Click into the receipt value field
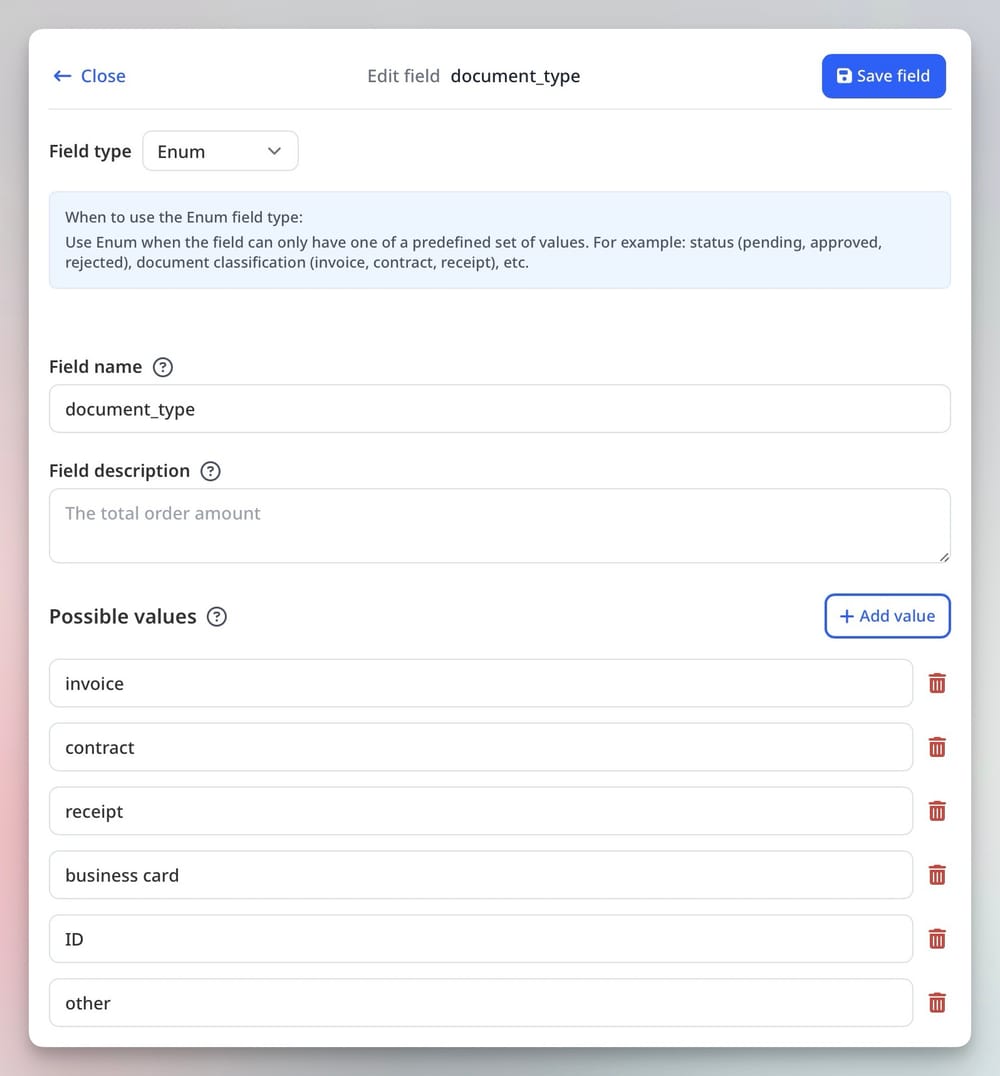The width and height of the screenshot is (1000, 1076). coord(480,811)
